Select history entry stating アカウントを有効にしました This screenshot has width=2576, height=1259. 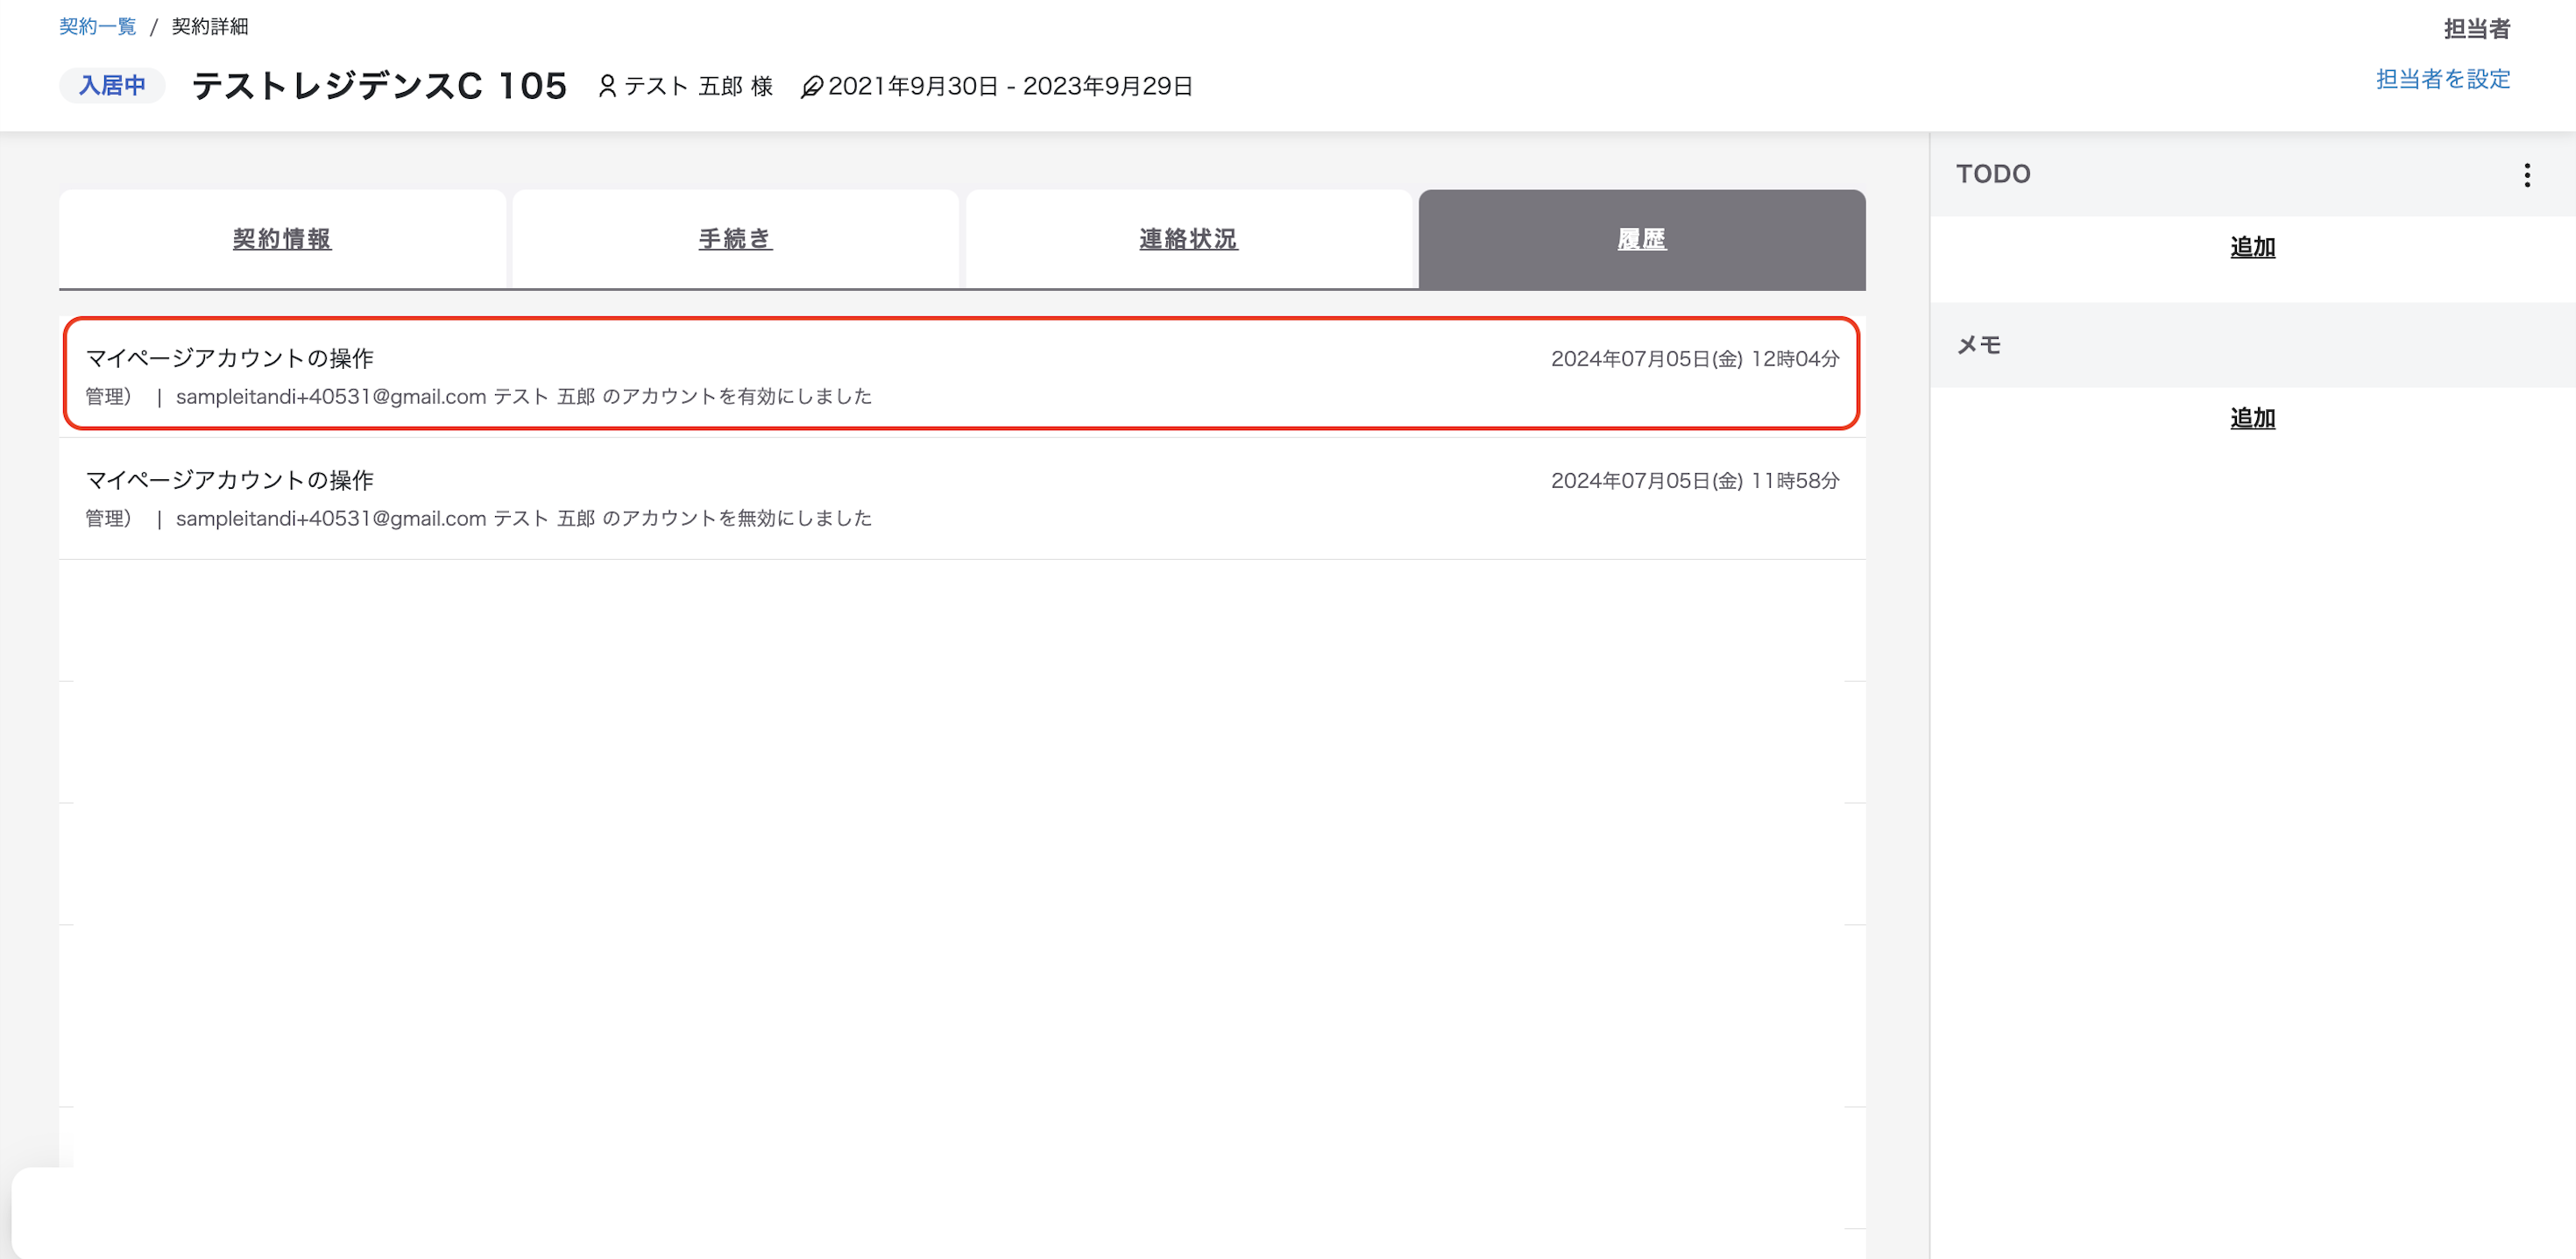click(x=961, y=374)
